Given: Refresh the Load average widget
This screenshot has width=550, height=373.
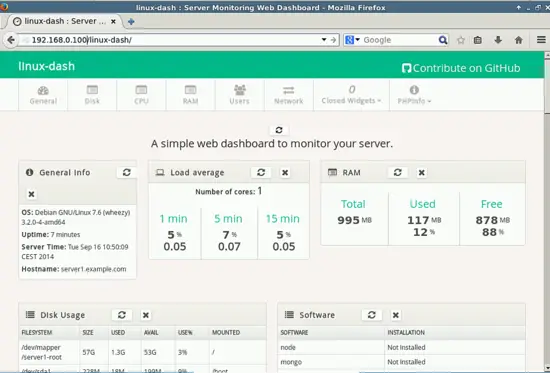Looking at the screenshot, I should point(261,172).
